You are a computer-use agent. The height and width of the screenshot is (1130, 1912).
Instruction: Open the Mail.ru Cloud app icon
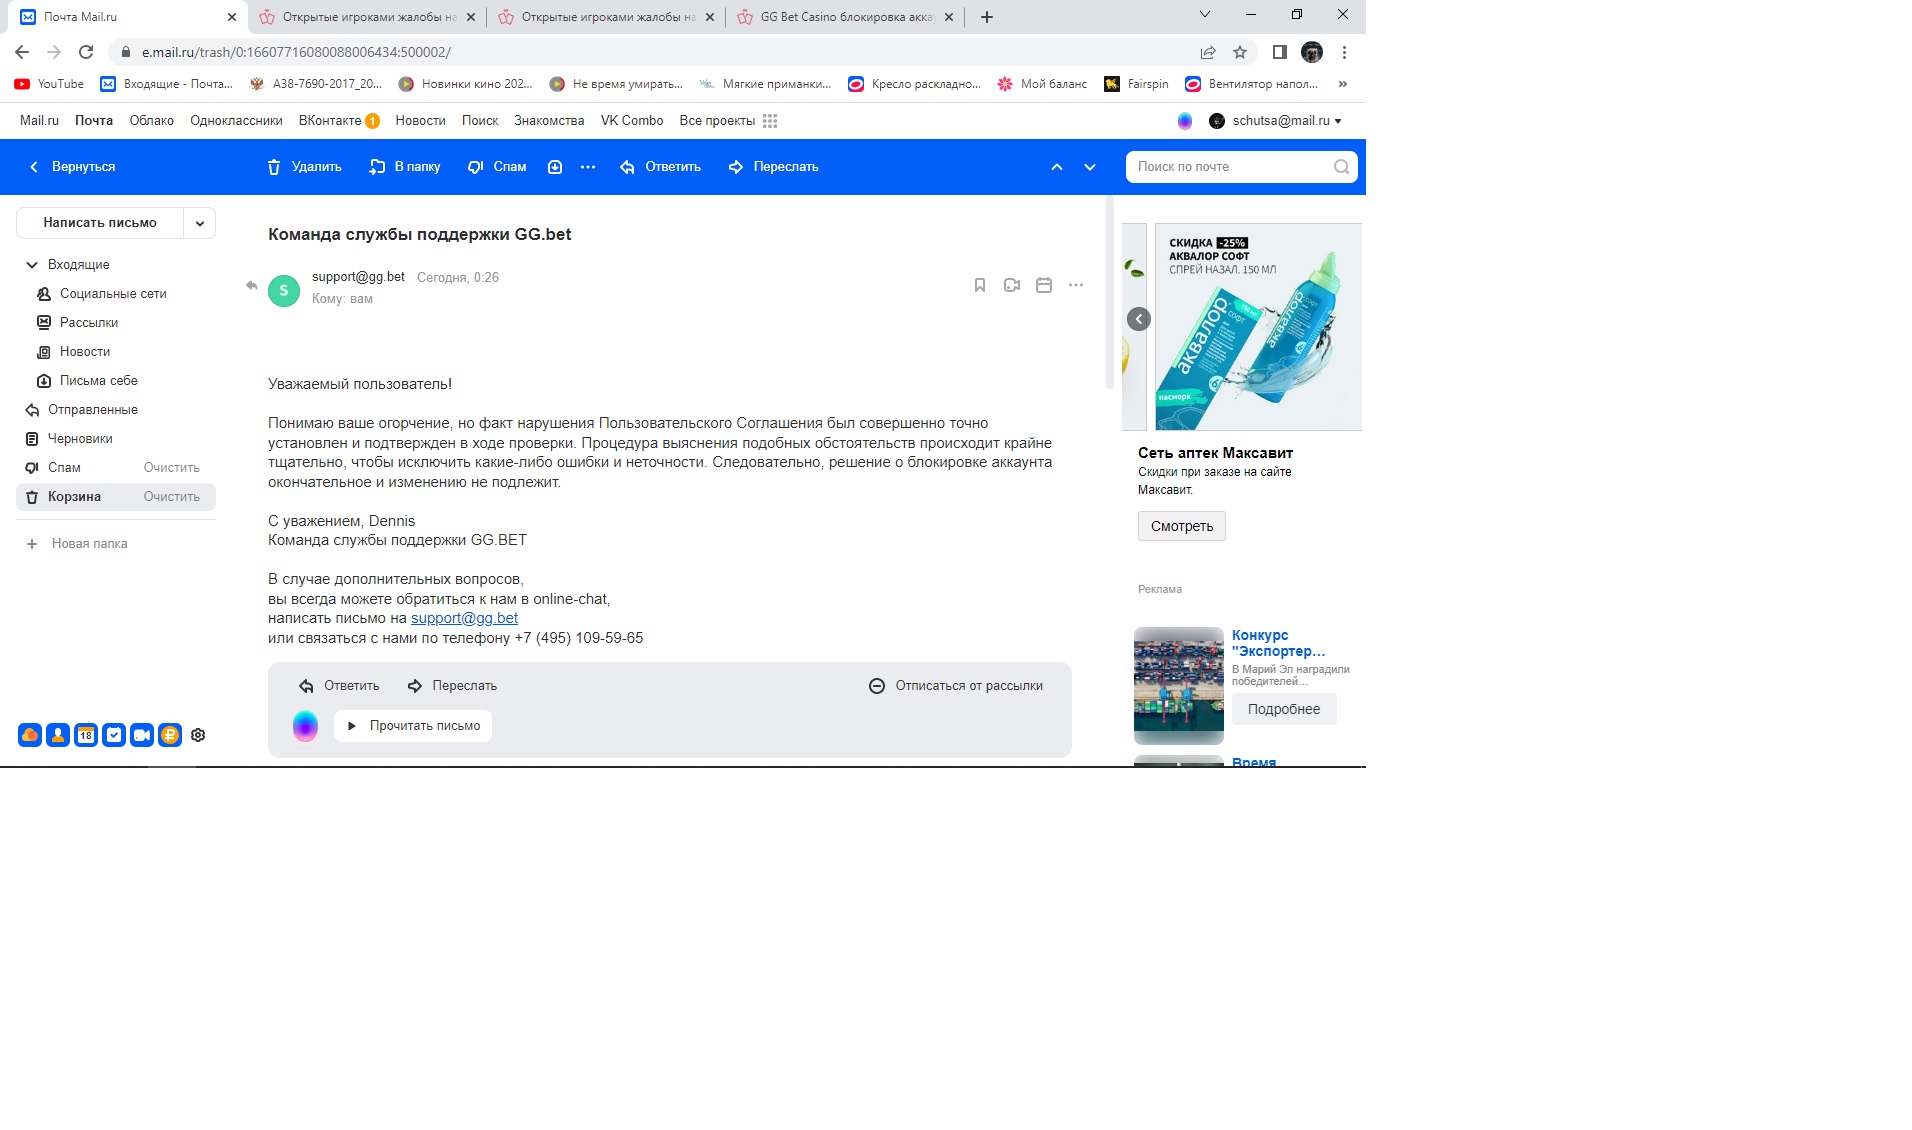(30, 735)
